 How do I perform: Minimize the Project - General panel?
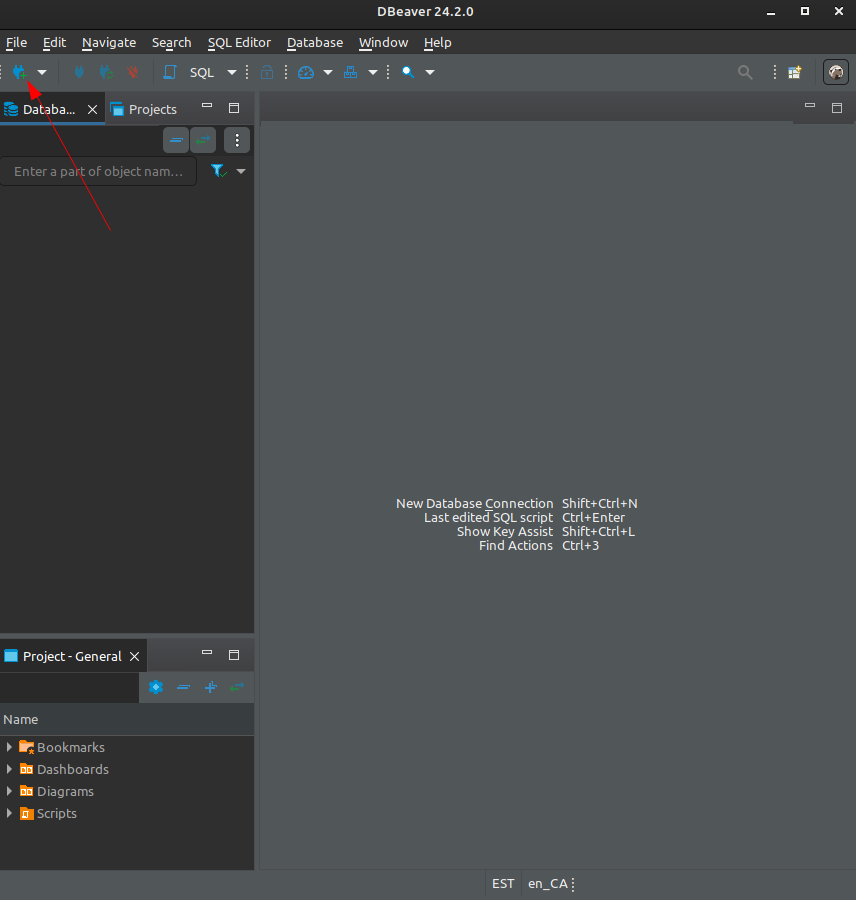pos(207,653)
